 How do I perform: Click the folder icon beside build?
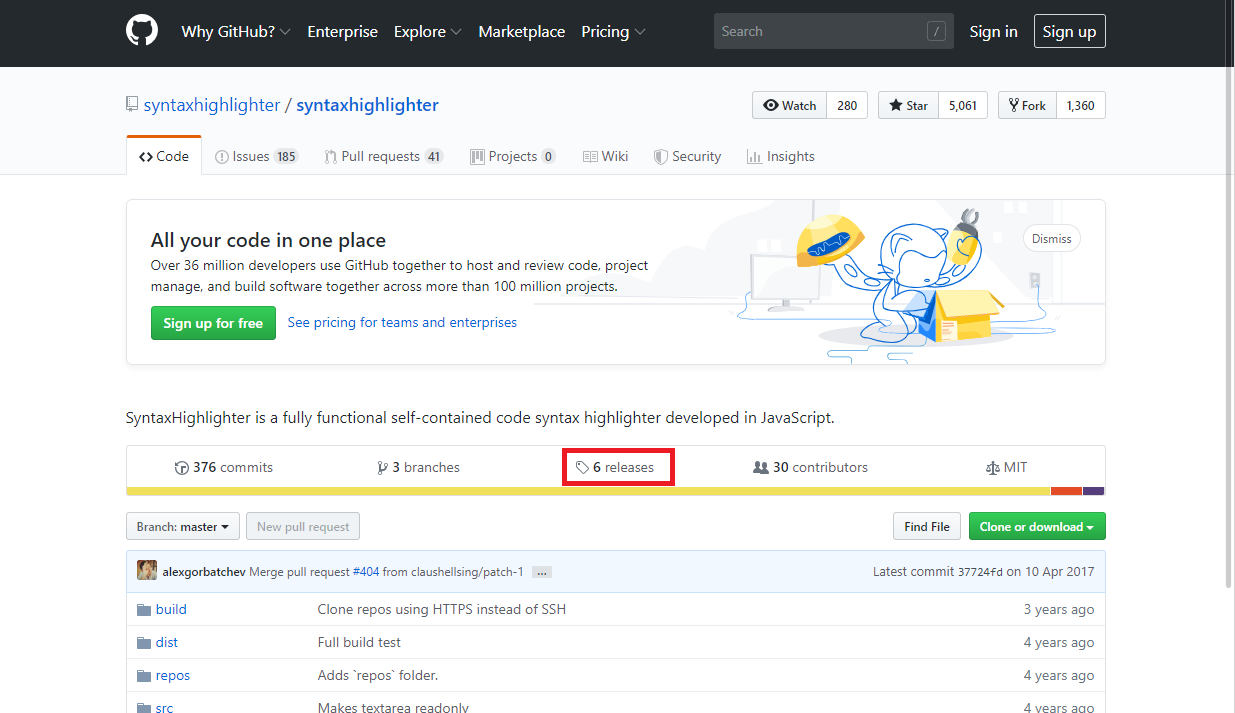(144, 609)
